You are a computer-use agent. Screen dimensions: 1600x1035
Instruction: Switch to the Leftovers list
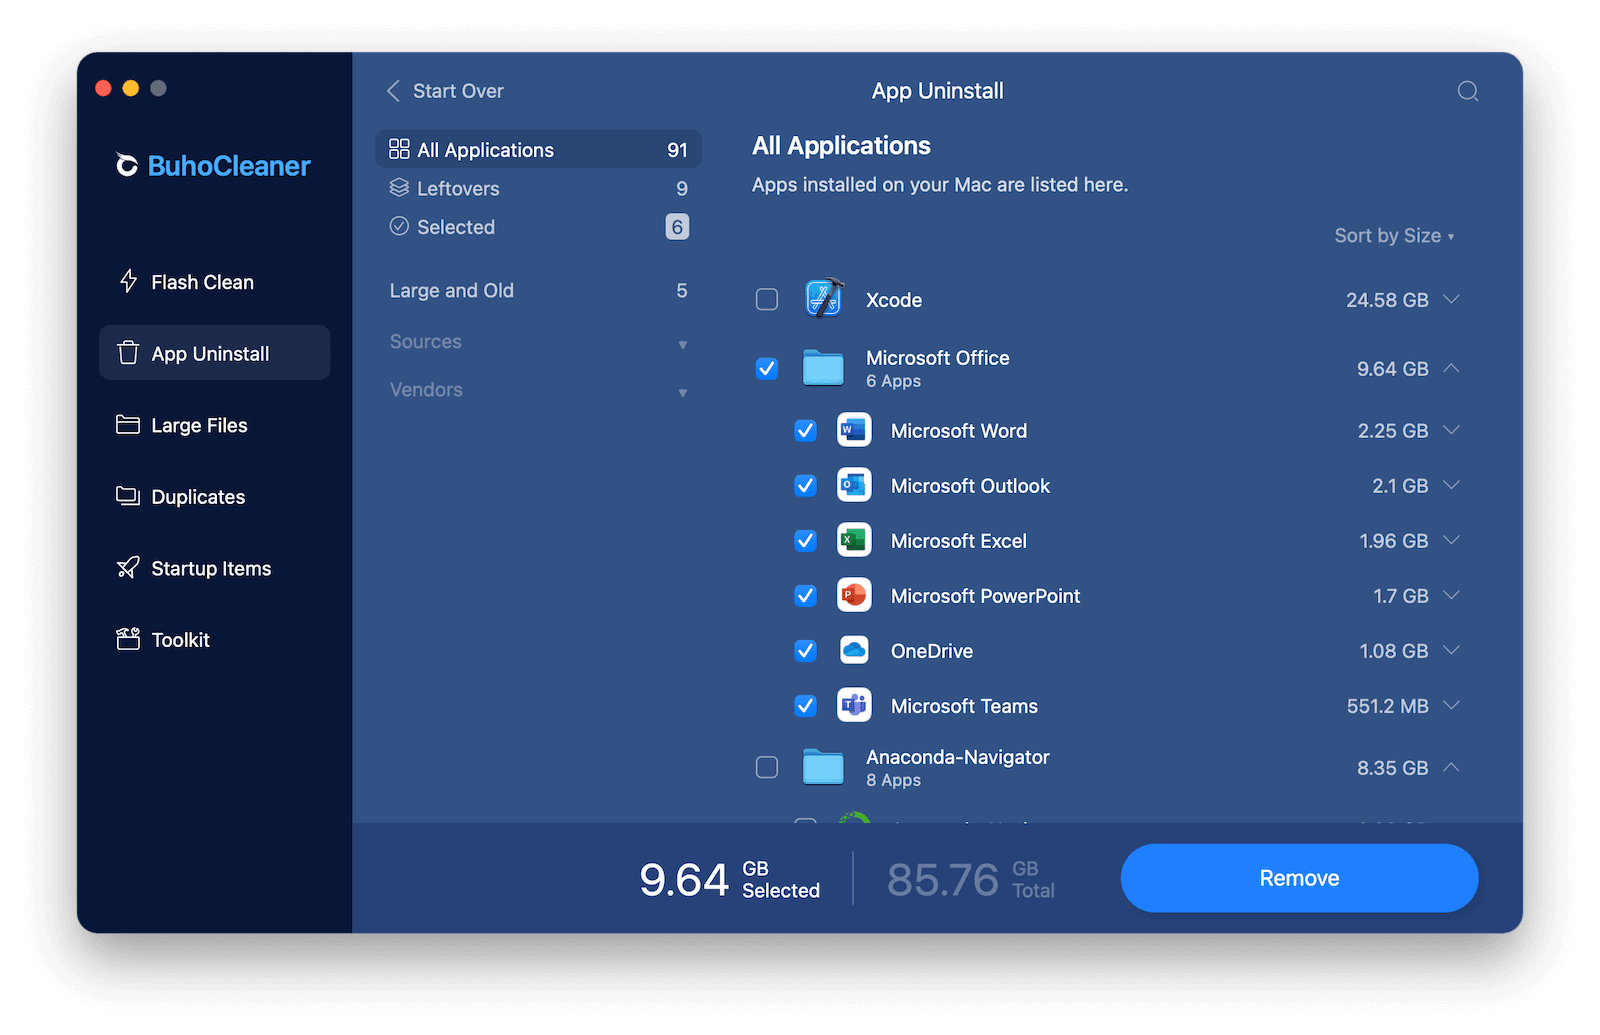(458, 189)
